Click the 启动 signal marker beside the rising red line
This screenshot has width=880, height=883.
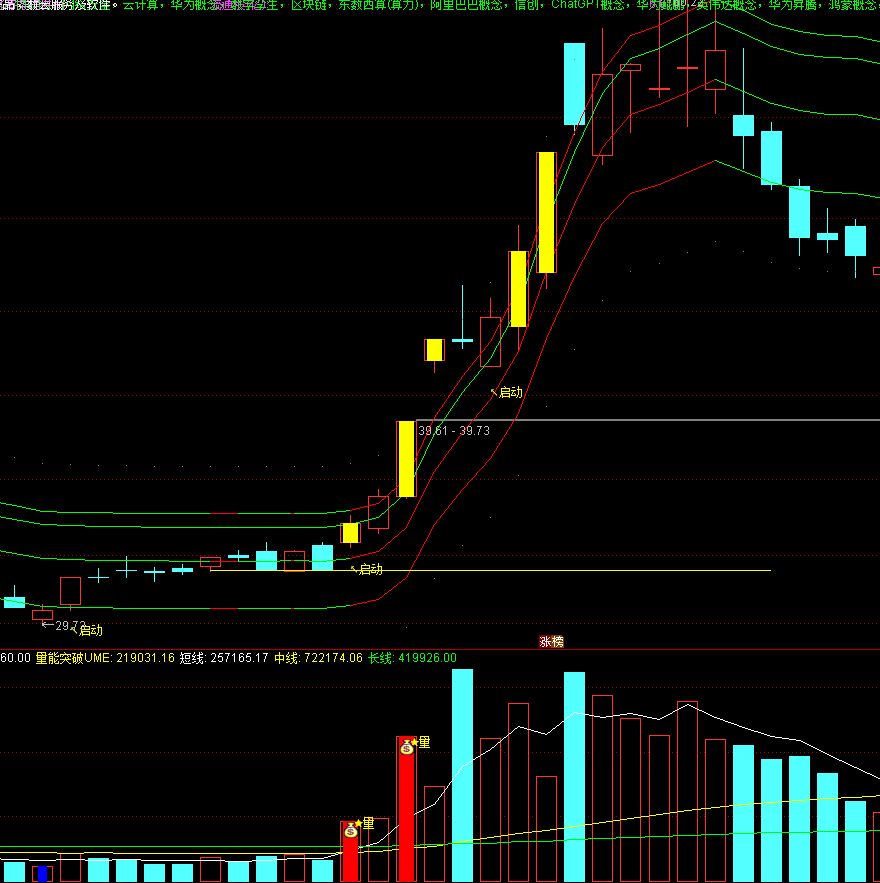coord(509,392)
